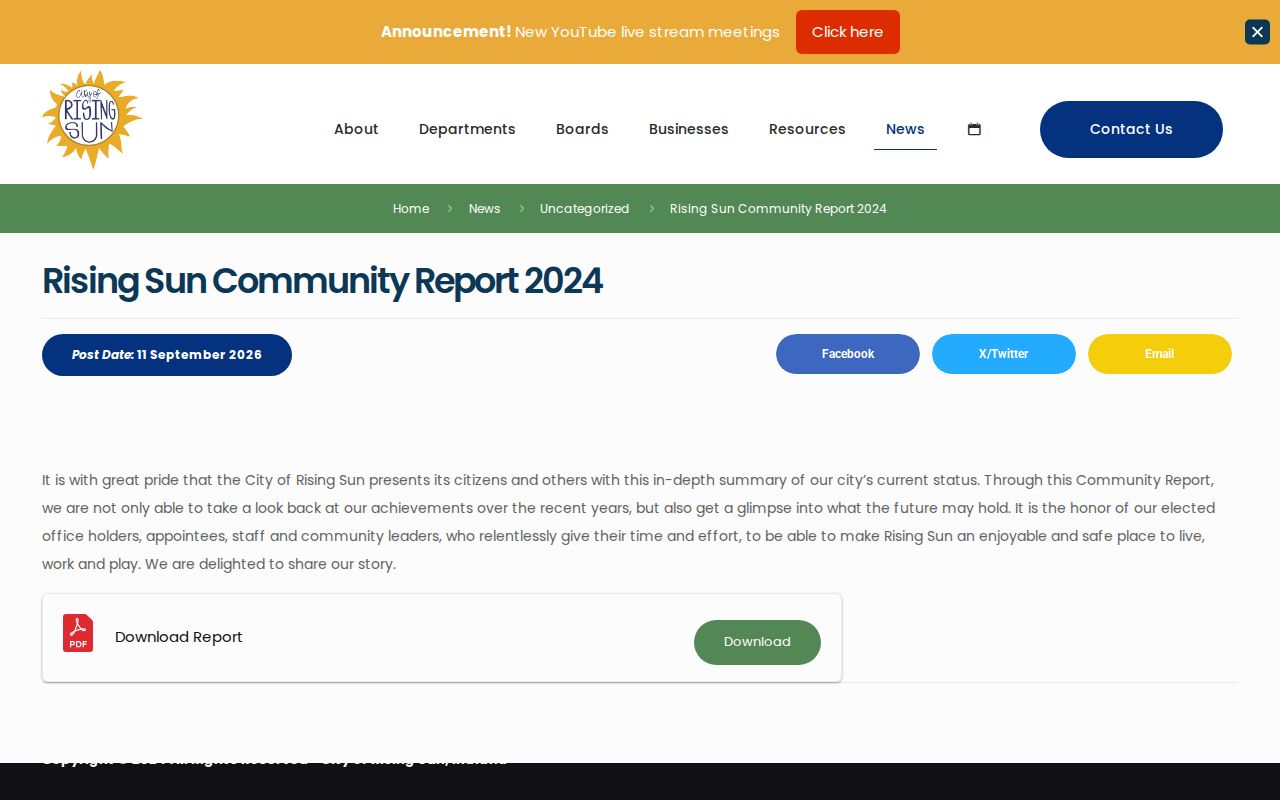Click the green Download button

757,642
